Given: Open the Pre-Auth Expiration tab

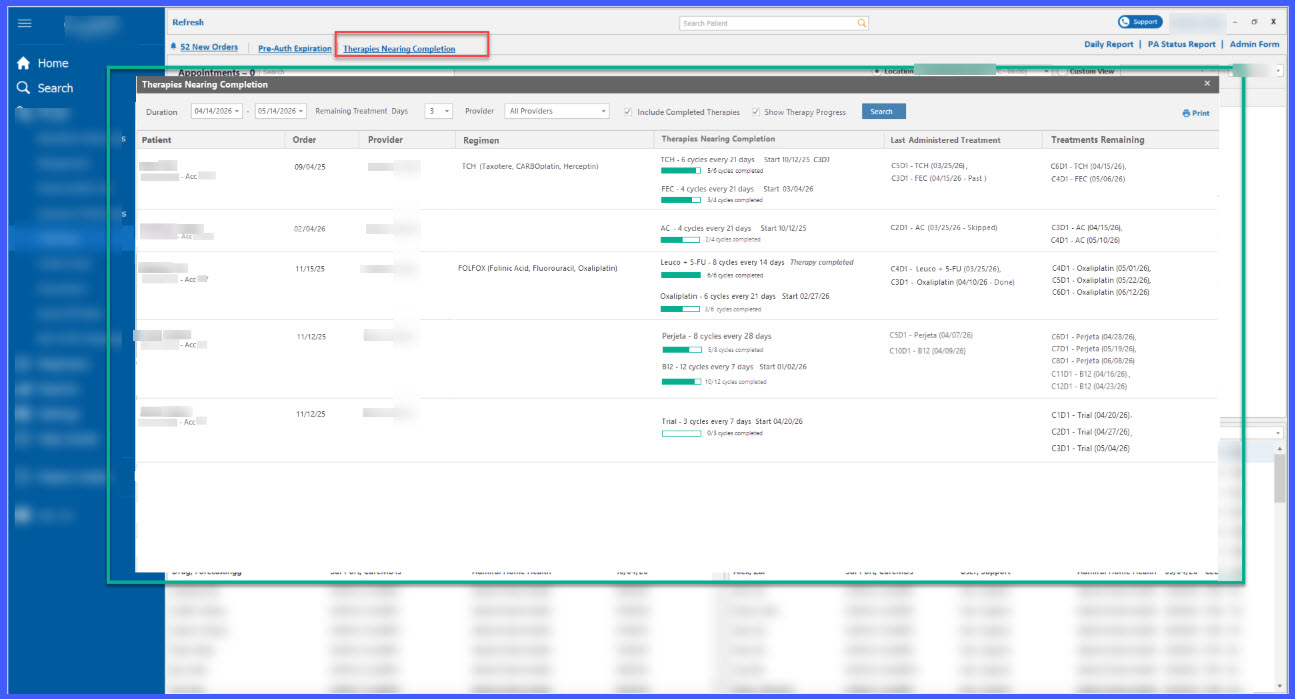Looking at the screenshot, I should 295,48.
